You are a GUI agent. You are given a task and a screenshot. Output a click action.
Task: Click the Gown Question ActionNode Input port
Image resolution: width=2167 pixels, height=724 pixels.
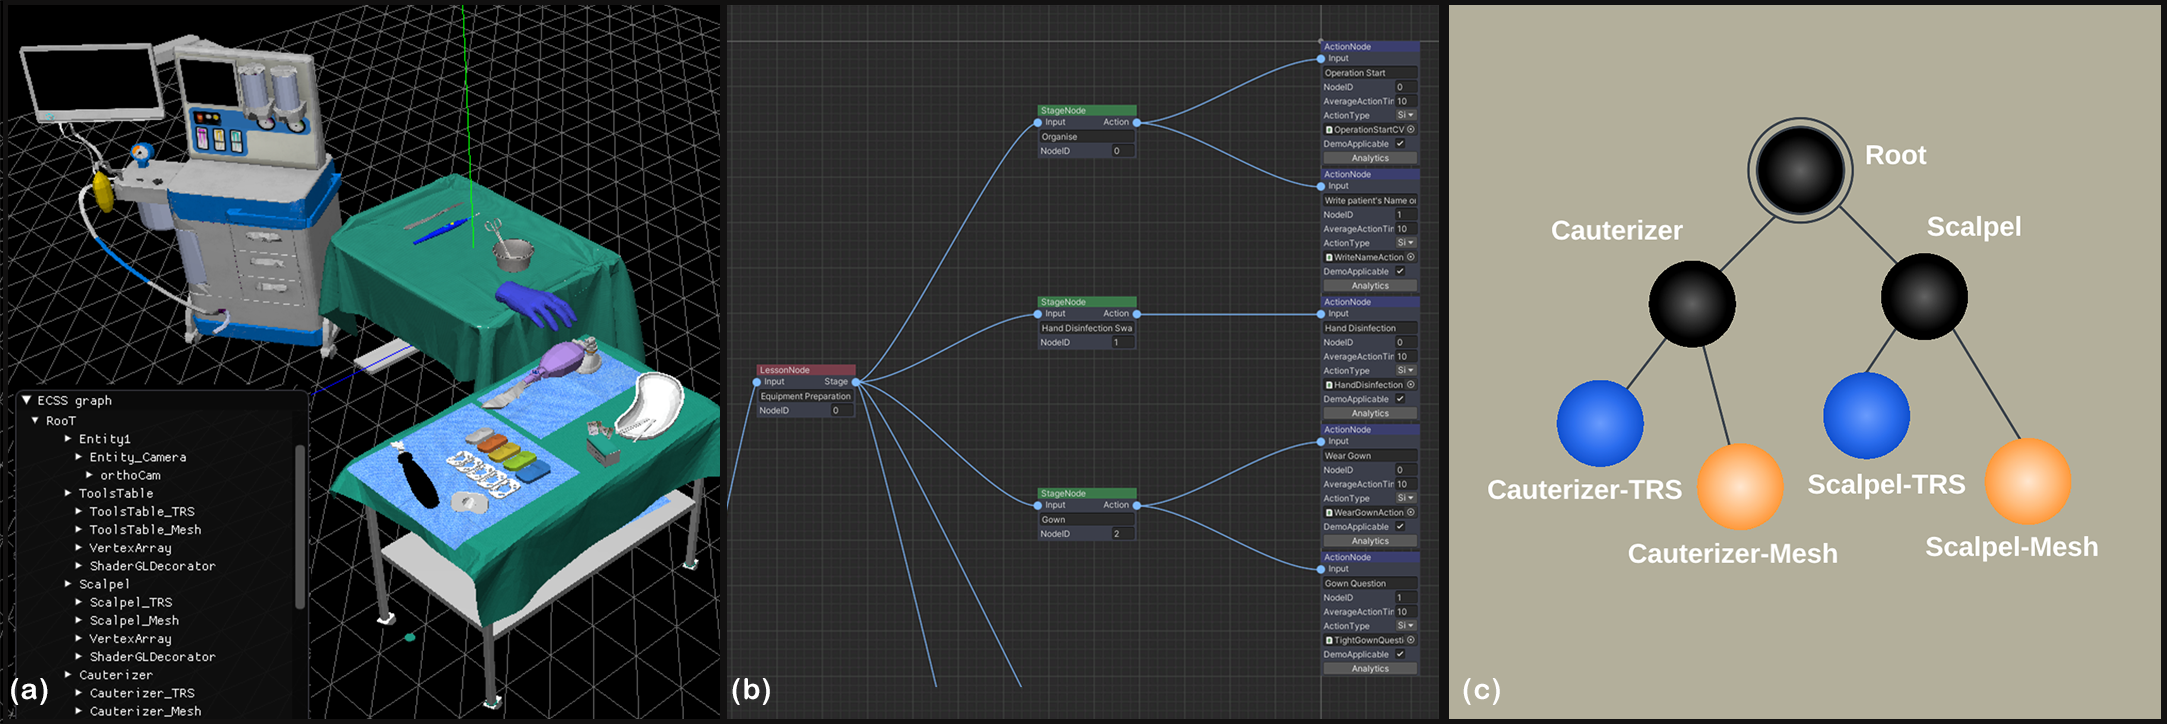click(x=1321, y=569)
